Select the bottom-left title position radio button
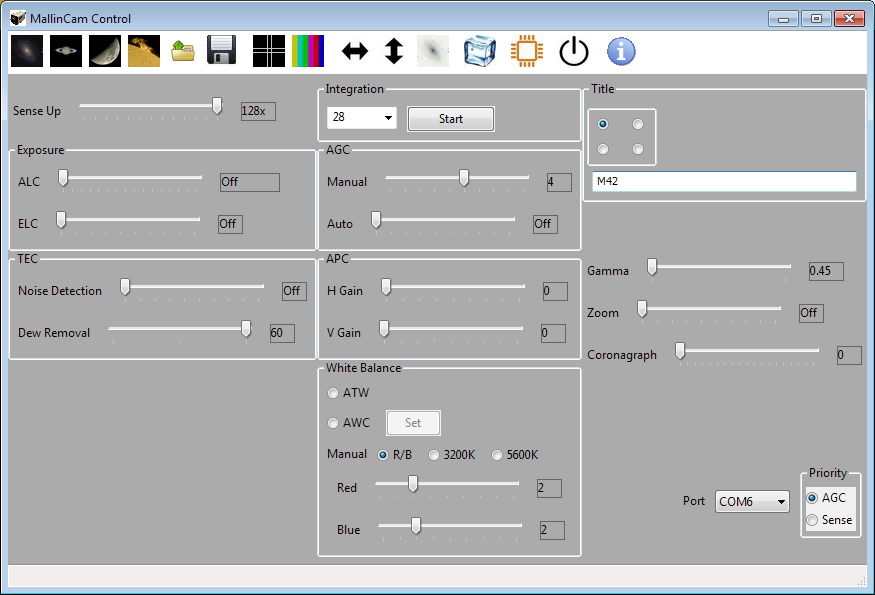This screenshot has width=875, height=595. (x=603, y=149)
